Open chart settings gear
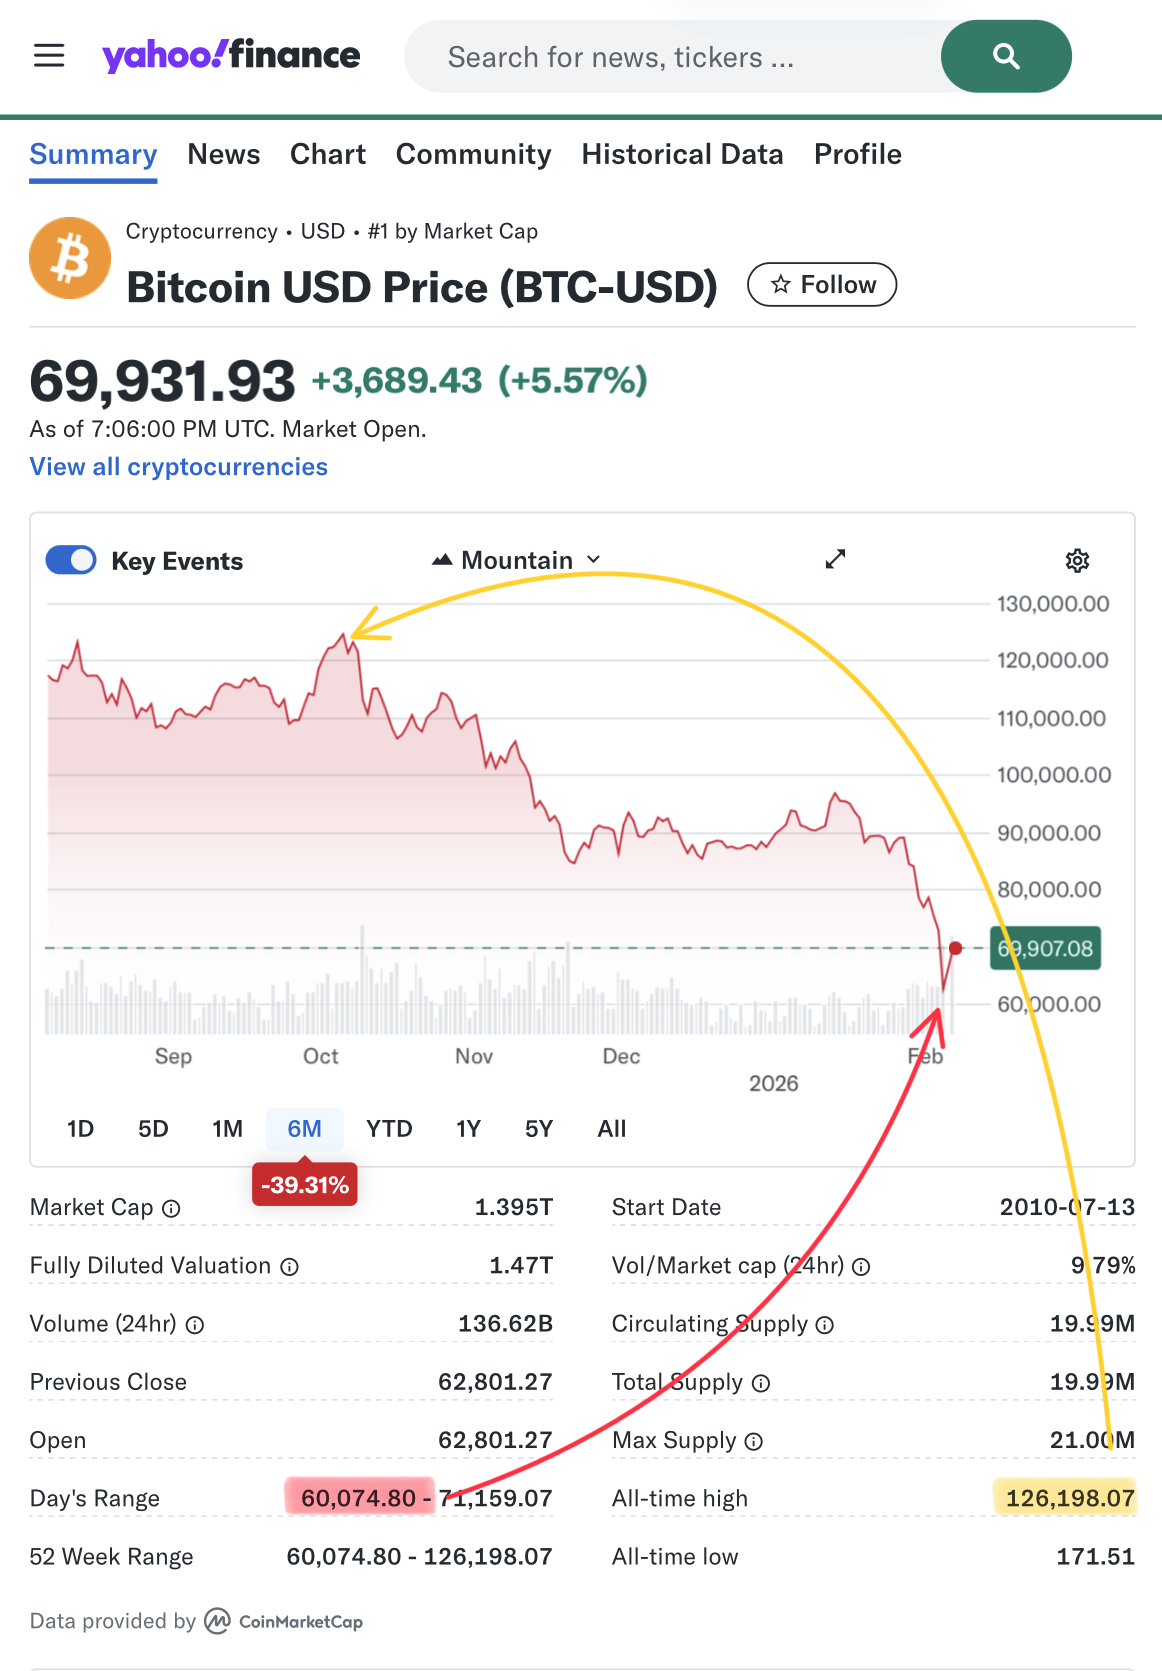 pos(1077,560)
